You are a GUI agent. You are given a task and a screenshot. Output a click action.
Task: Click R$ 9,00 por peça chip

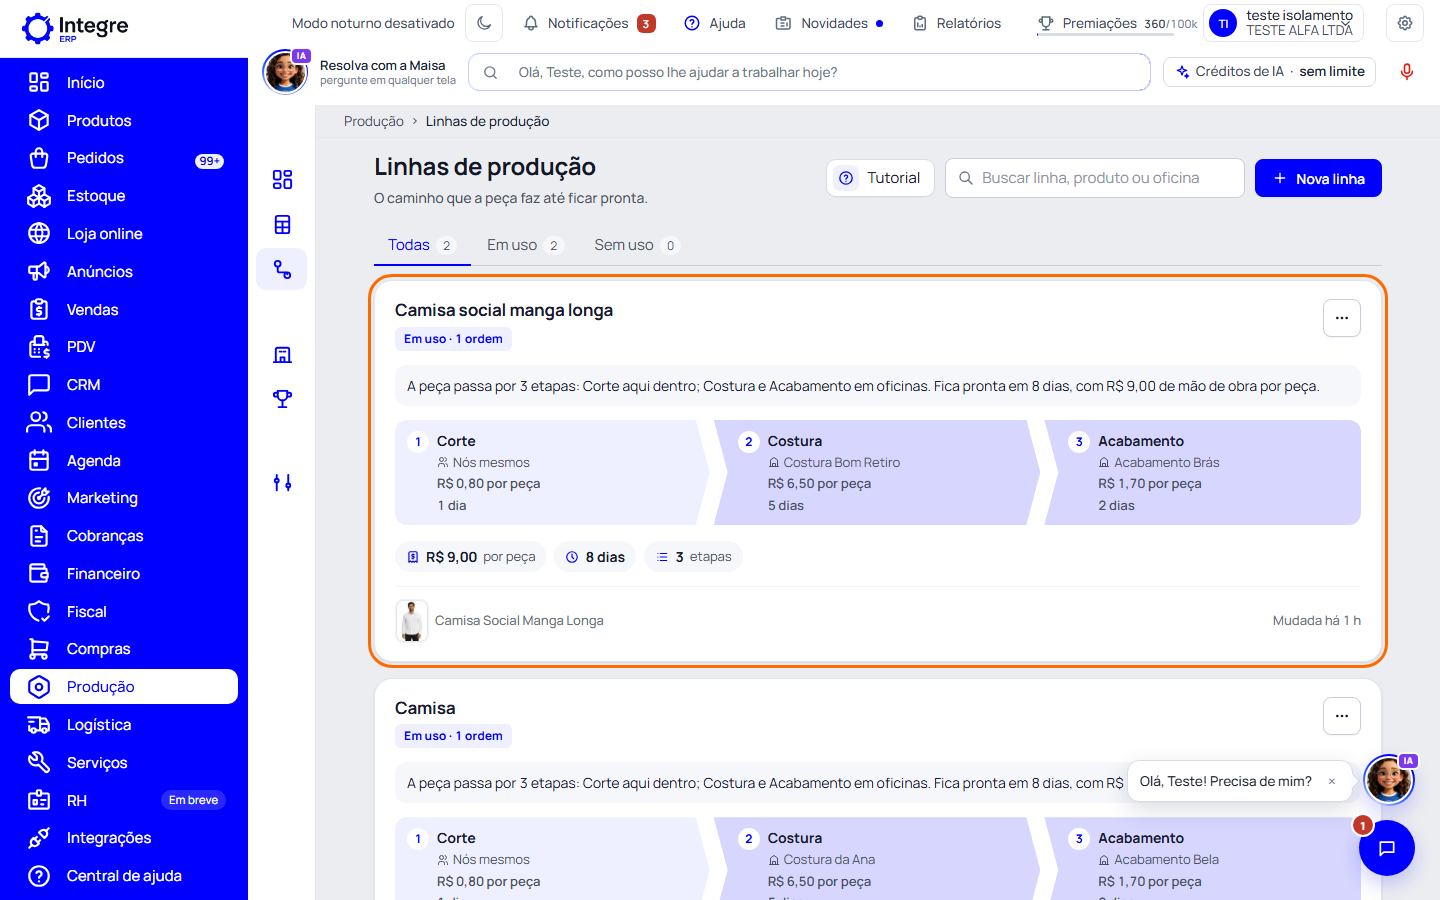pos(470,557)
